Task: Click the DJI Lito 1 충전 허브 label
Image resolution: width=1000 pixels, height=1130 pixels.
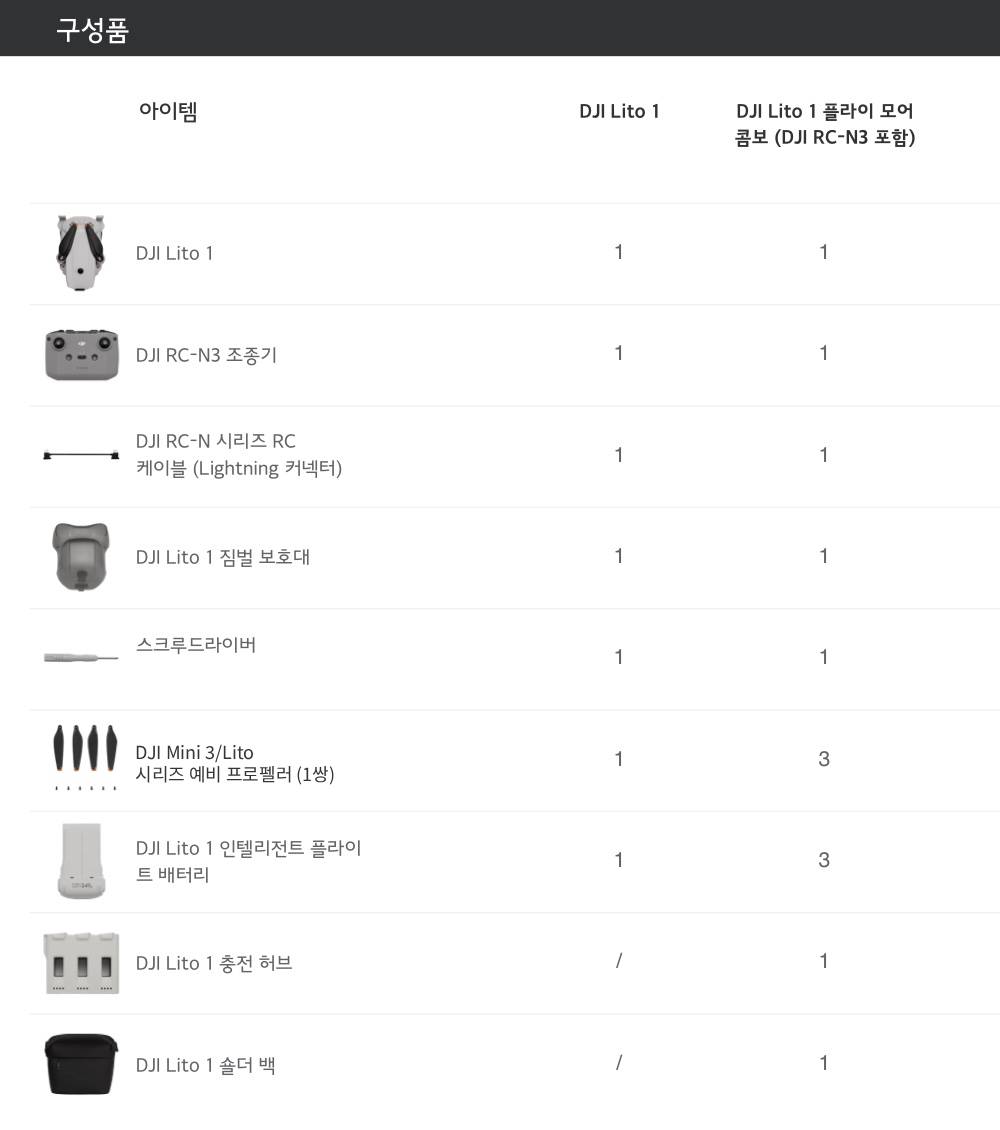Action: tap(214, 963)
